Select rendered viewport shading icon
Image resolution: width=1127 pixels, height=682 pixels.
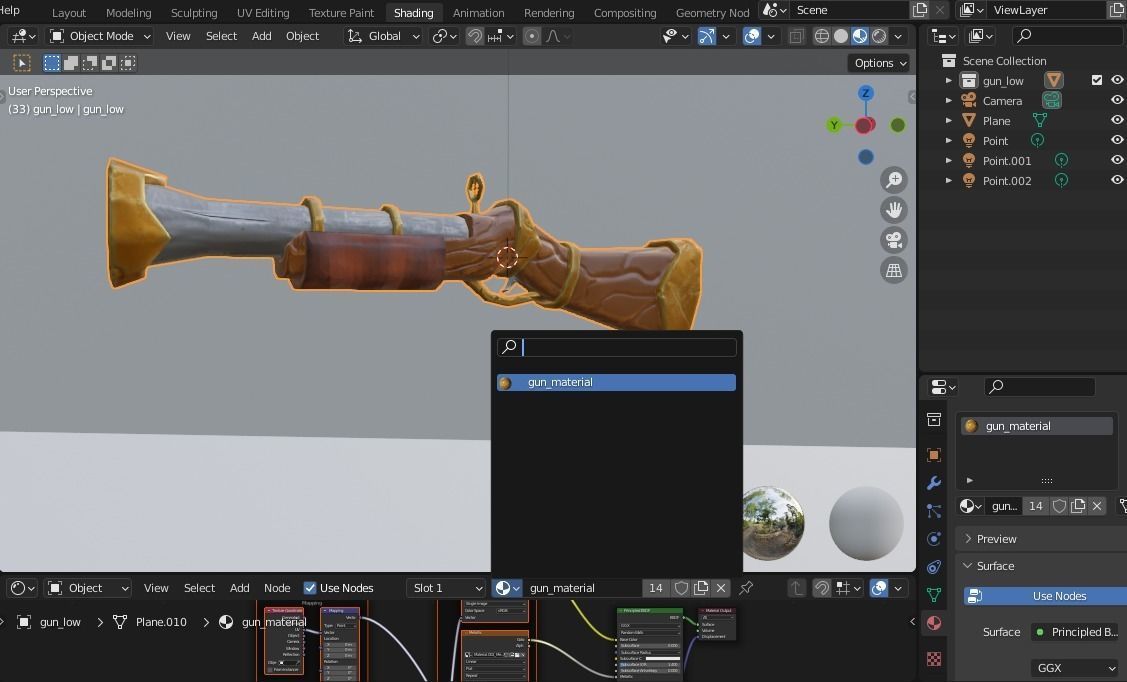point(879,36)
